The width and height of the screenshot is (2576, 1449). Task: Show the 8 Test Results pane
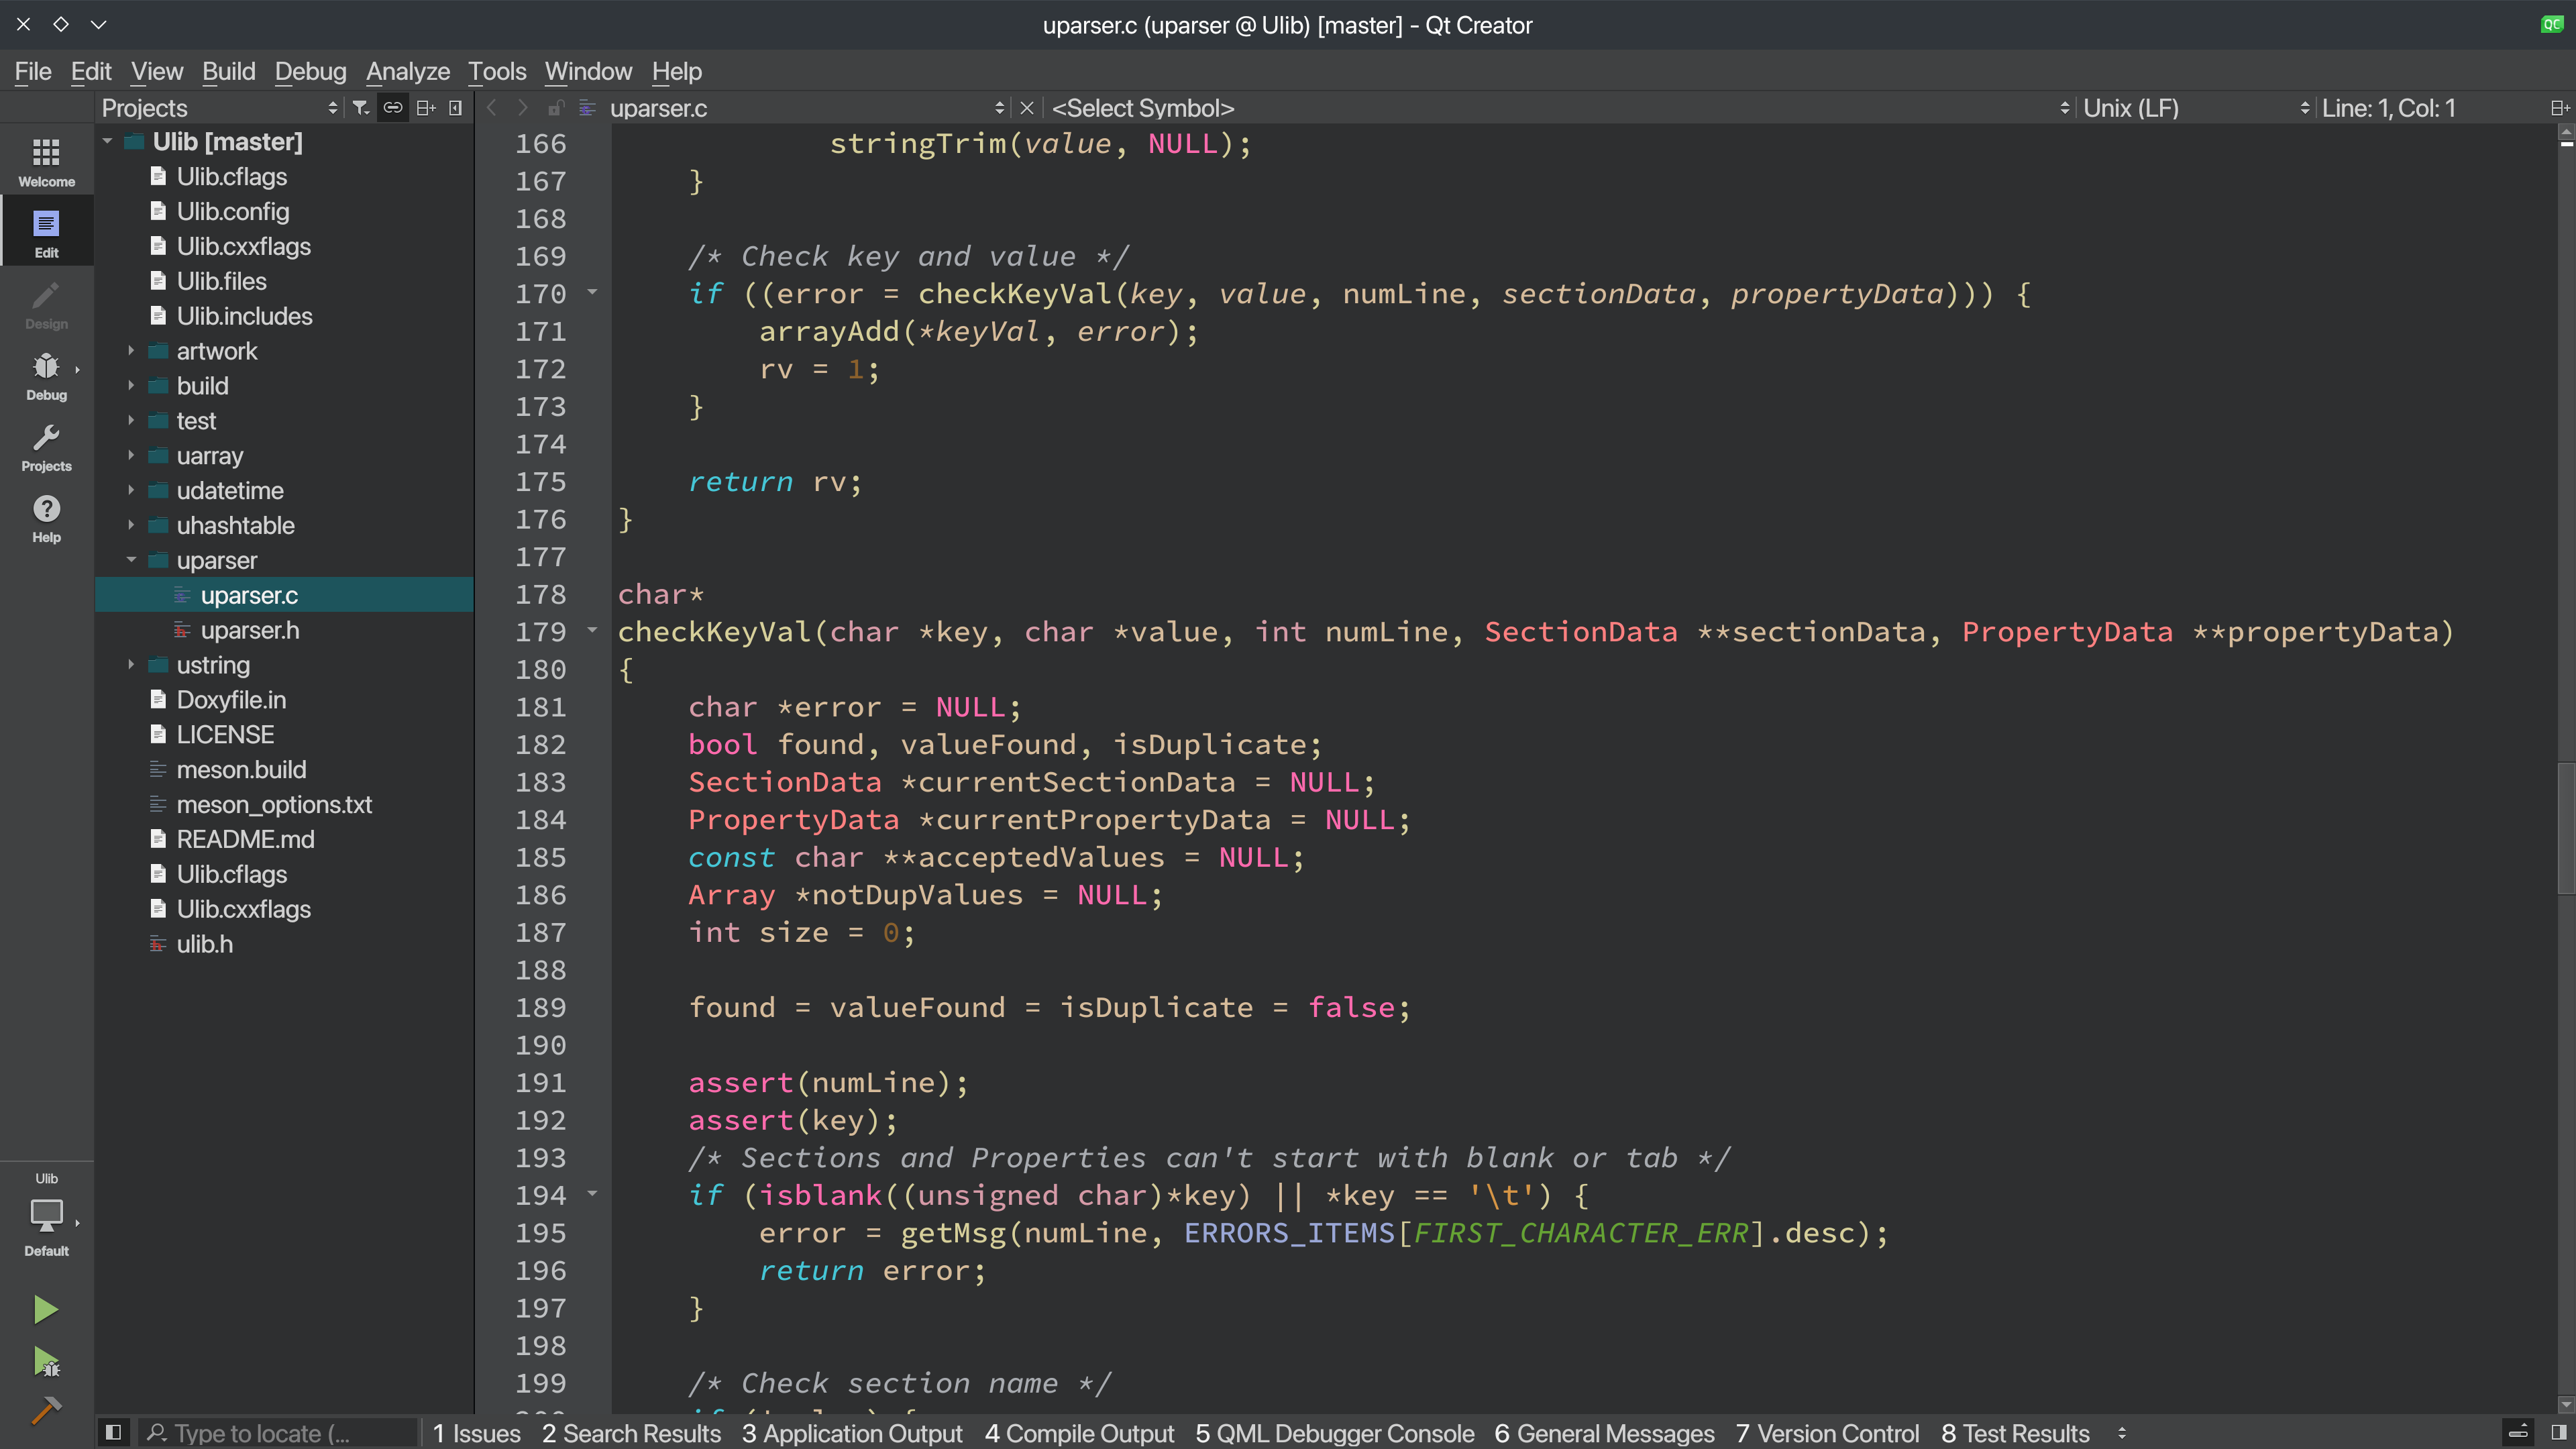click(2015, 1433)
